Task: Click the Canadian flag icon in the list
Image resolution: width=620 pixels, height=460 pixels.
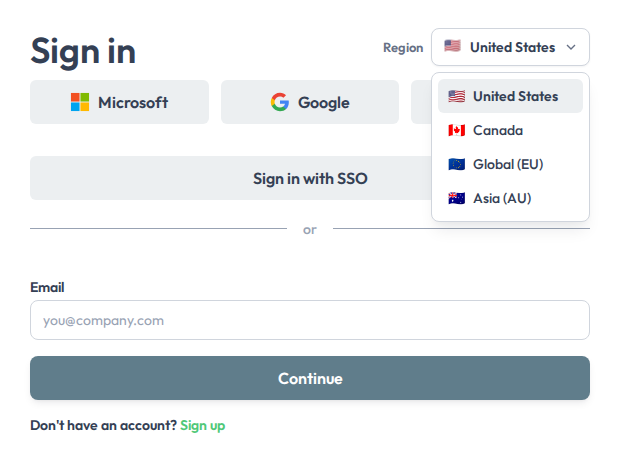Action: tap(457, 130)
